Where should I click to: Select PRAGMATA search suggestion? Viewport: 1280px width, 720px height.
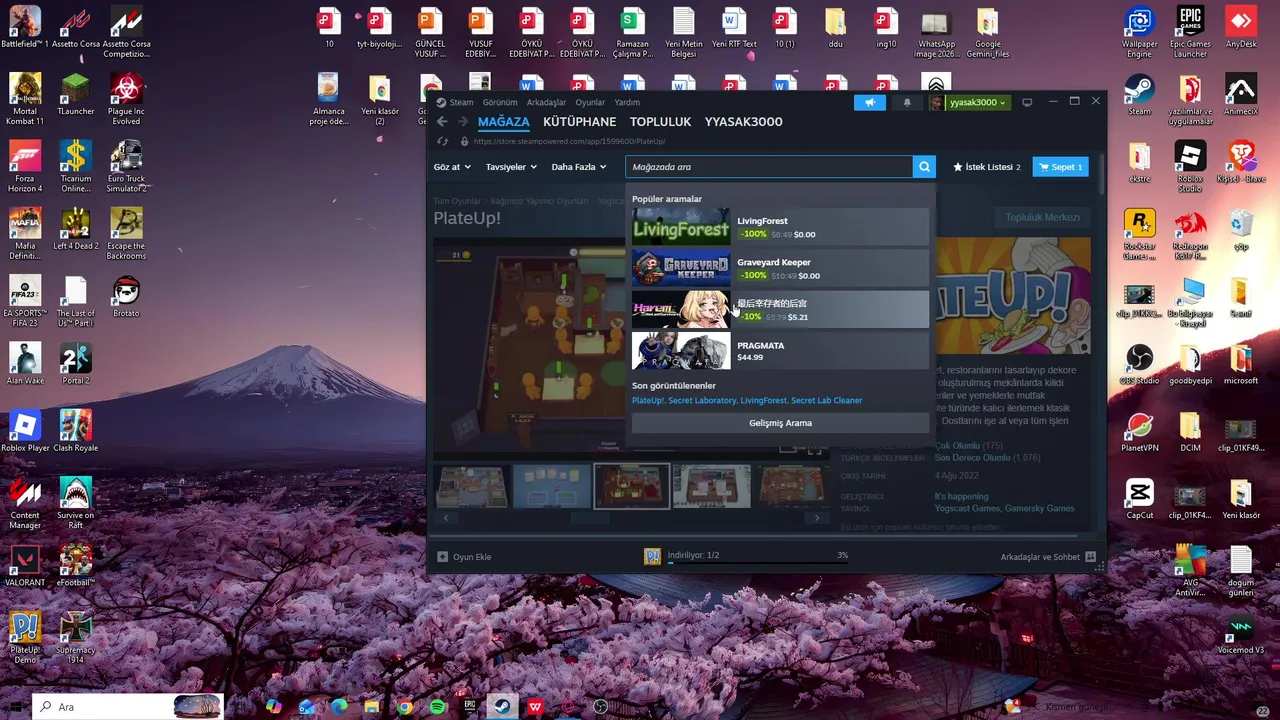coord(780,351)
